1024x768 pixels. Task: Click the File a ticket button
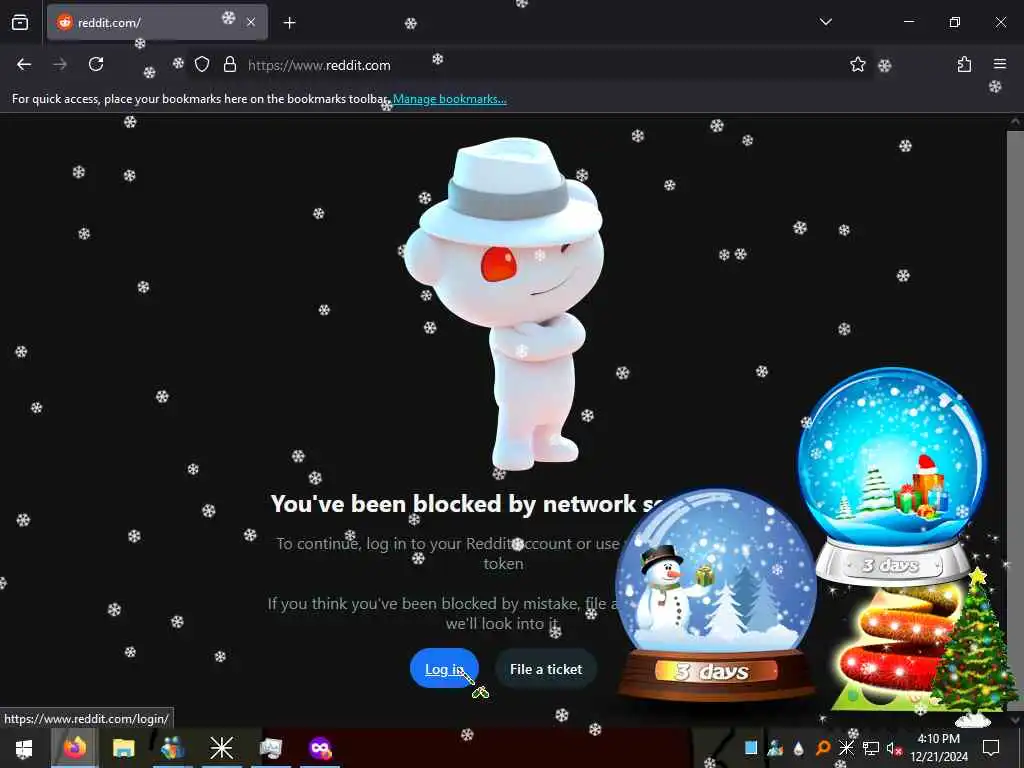545,669
